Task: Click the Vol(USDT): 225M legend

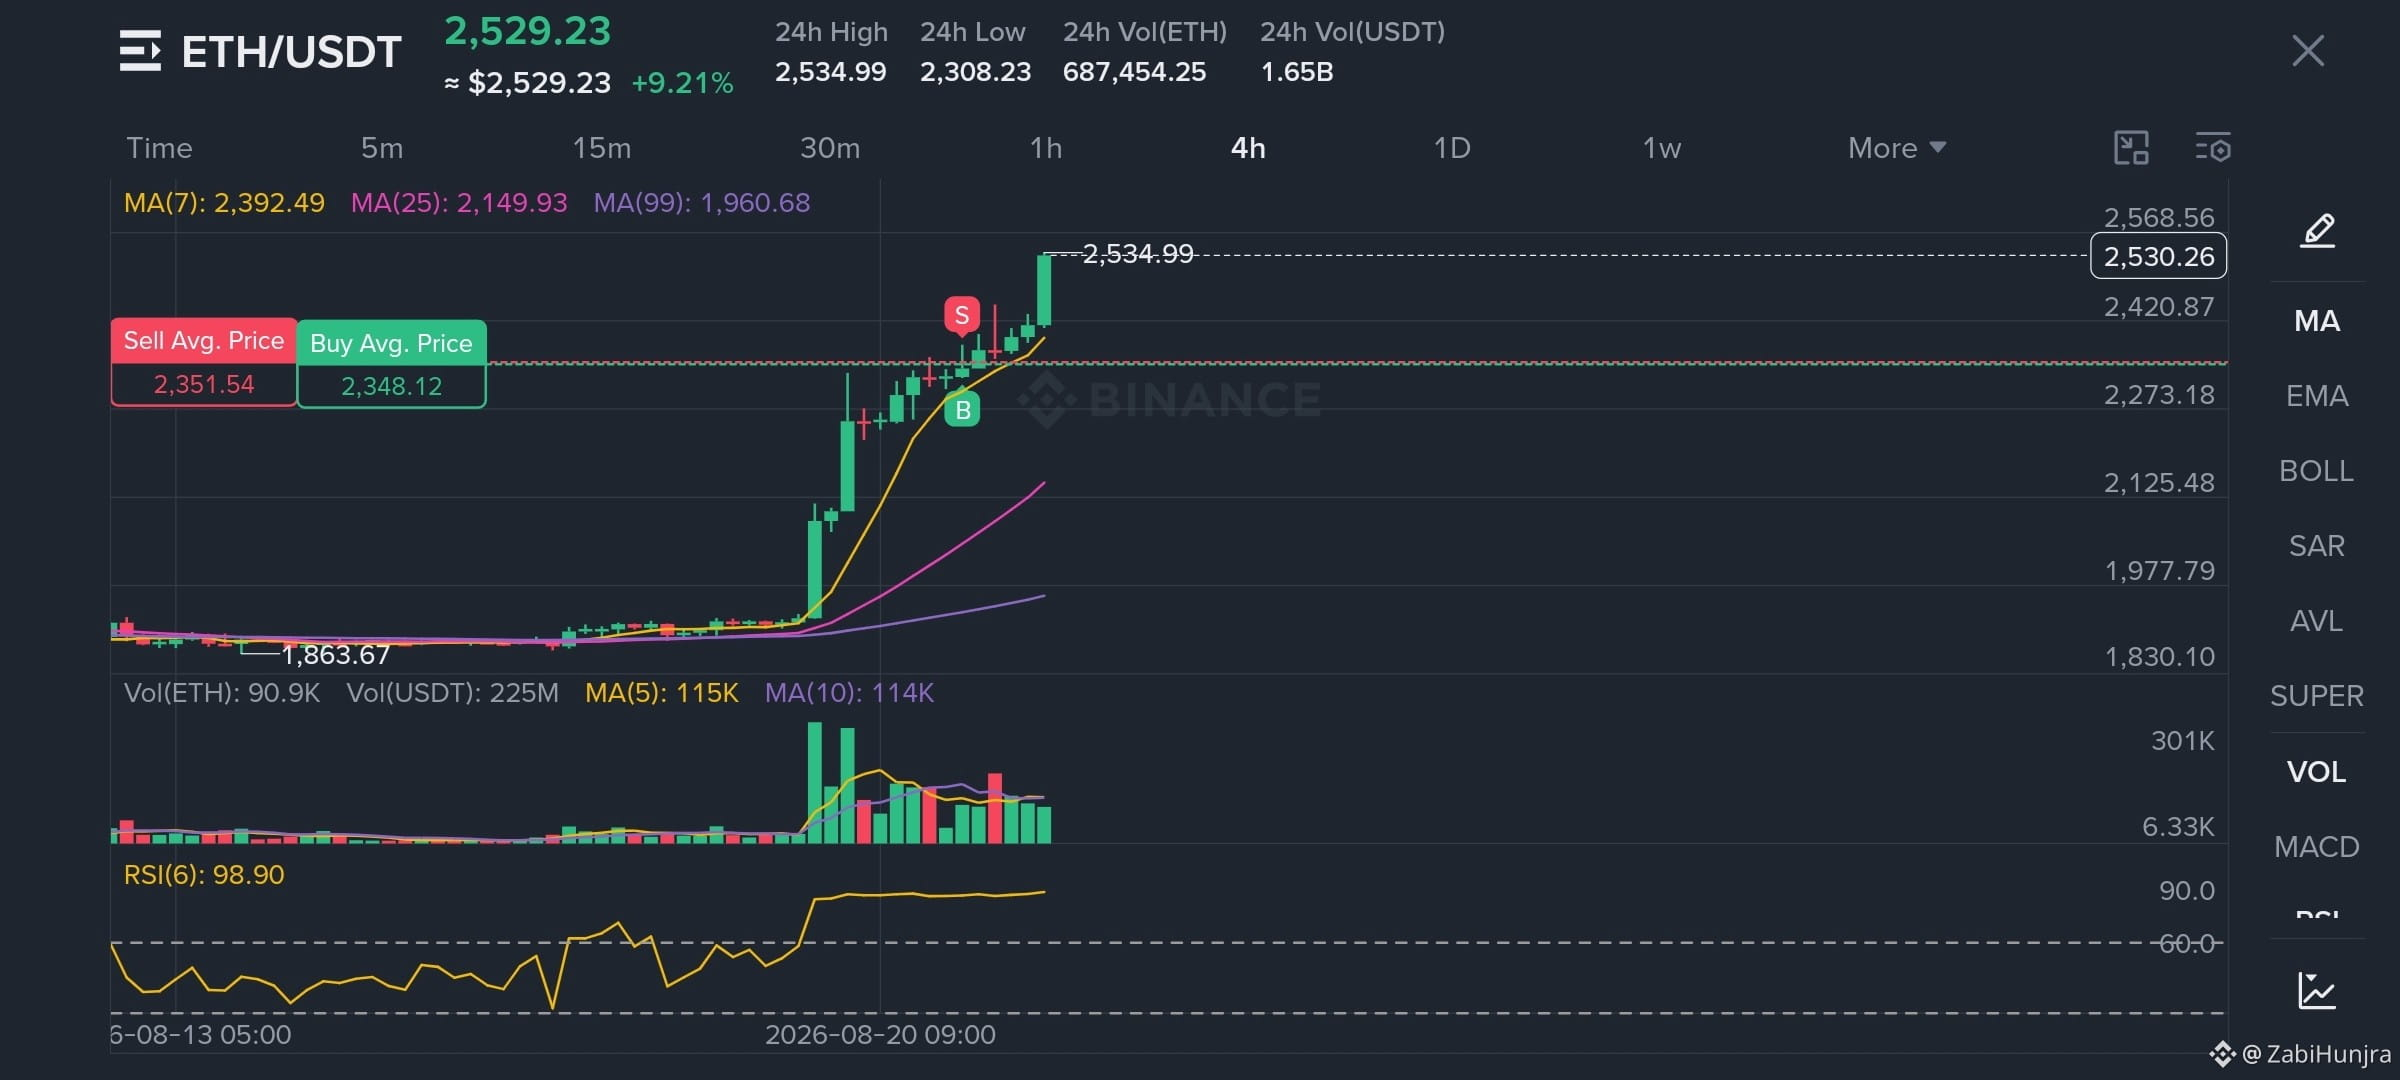Action: coord(452,693)
